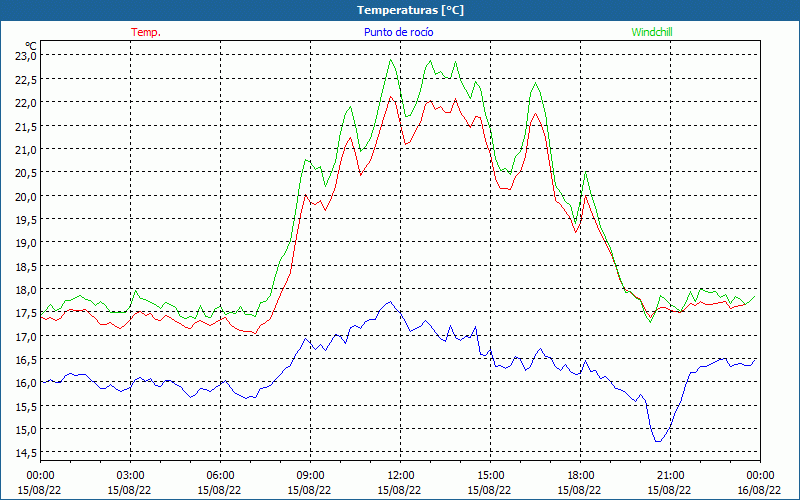This screenshot has height=500, width=800.
Task: Click the 00:00 time label dated 15/08/22
Action: click(x=40, y=476)
